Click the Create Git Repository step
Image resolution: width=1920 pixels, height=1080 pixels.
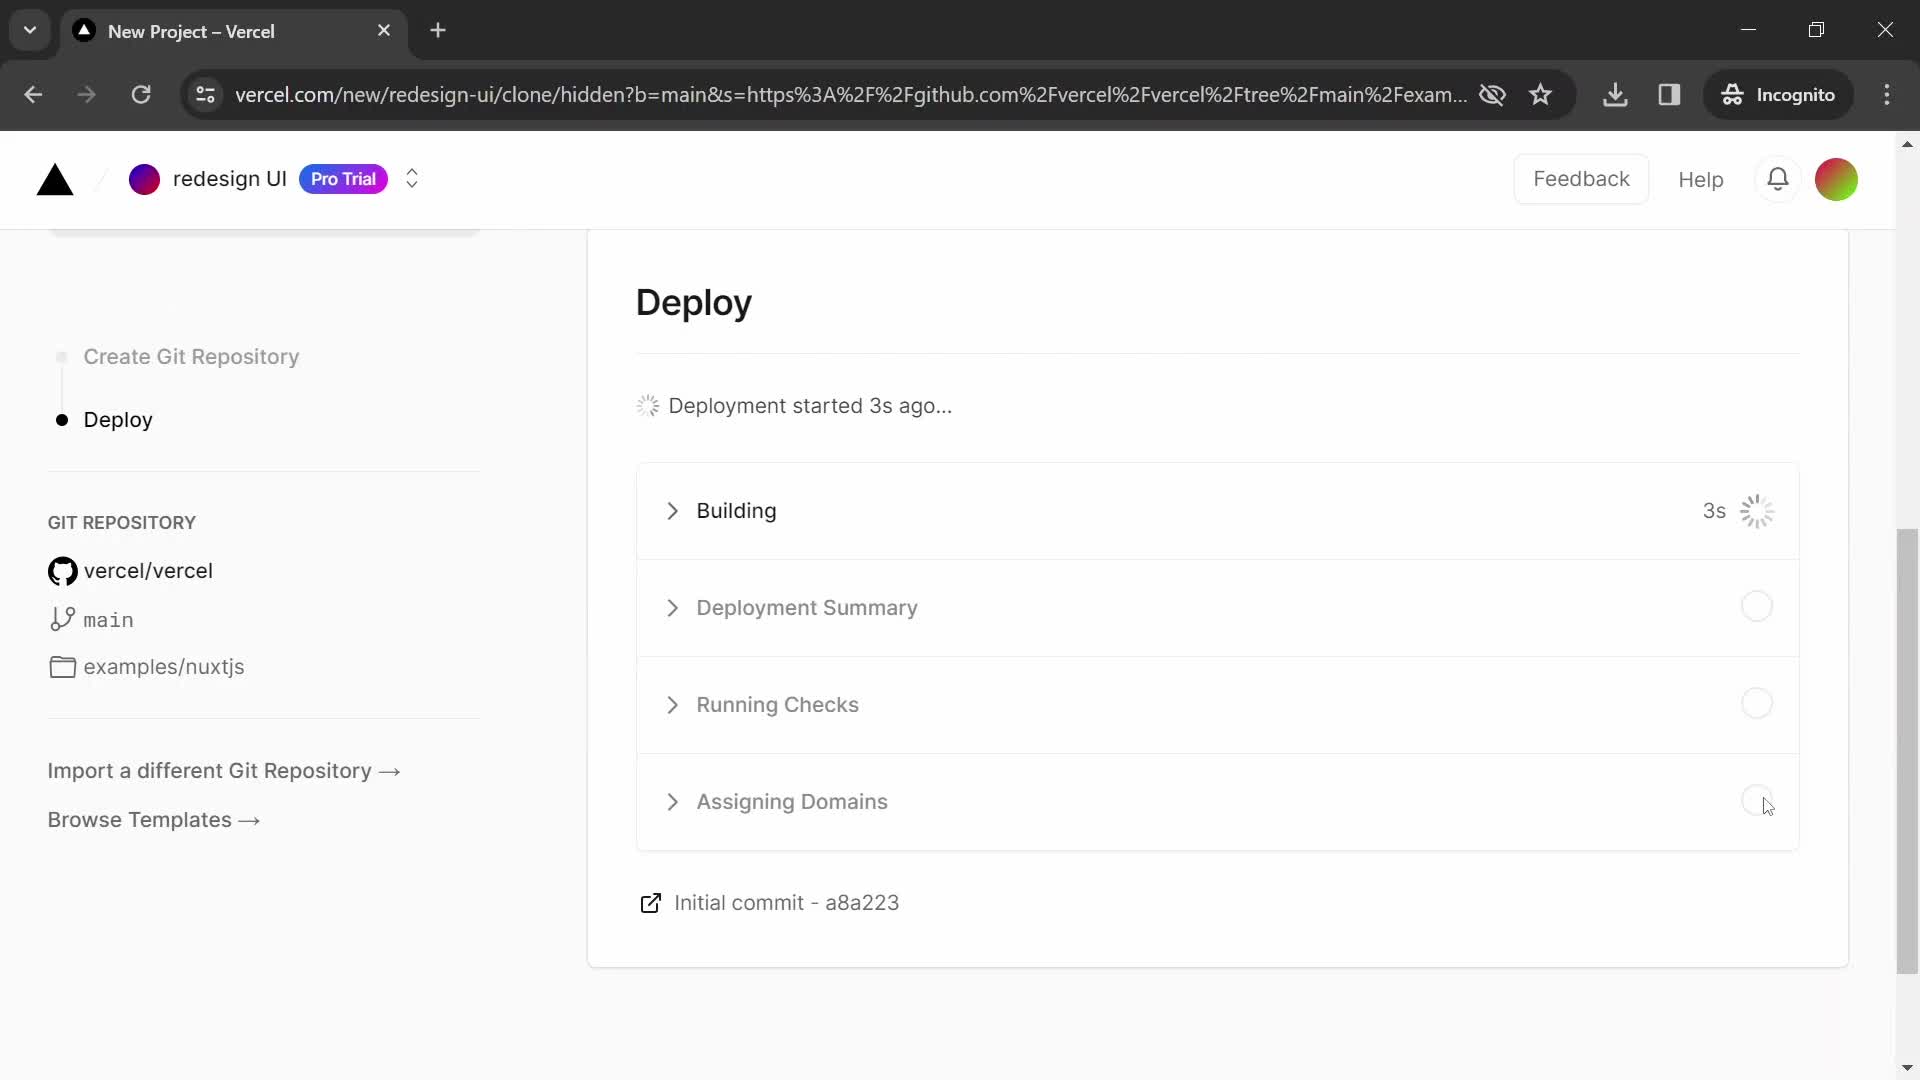coord(191,356)
